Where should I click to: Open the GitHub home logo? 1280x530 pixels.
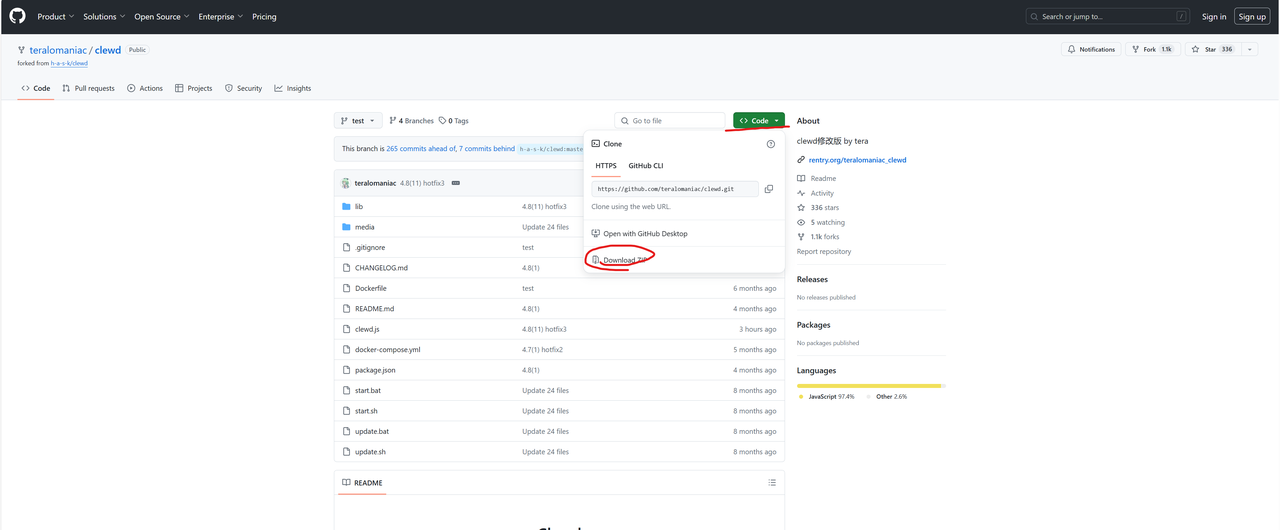tap(17, 16)
